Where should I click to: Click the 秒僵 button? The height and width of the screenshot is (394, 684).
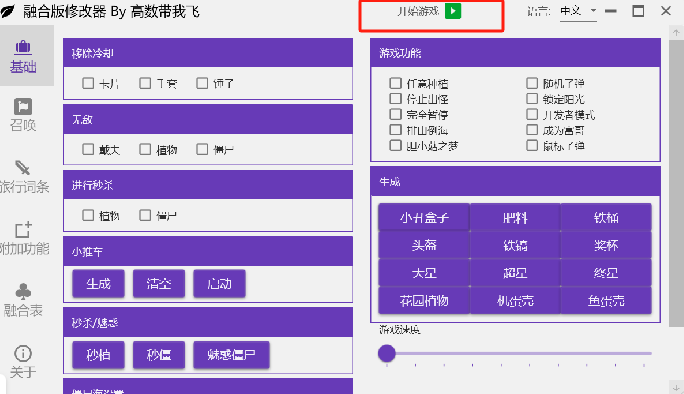159,355
